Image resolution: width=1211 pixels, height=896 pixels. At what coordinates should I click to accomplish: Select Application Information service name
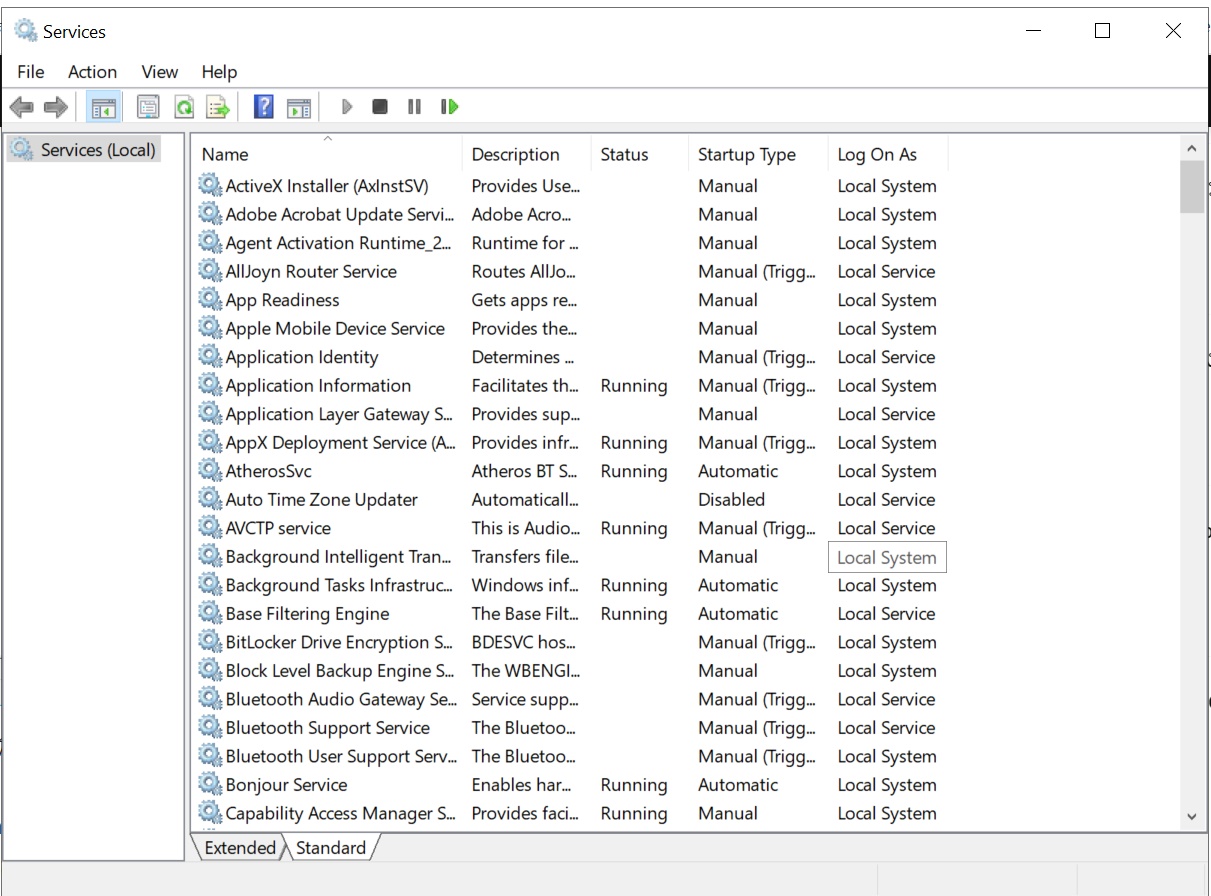318,385
